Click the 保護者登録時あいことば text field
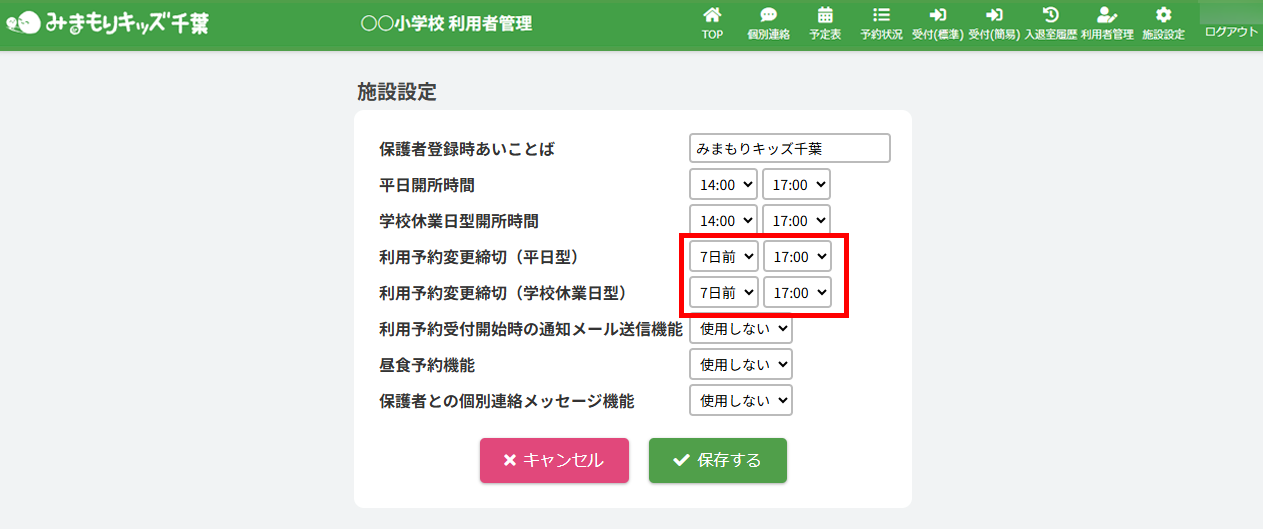The image size is (1263, 529). coord(789,148)
